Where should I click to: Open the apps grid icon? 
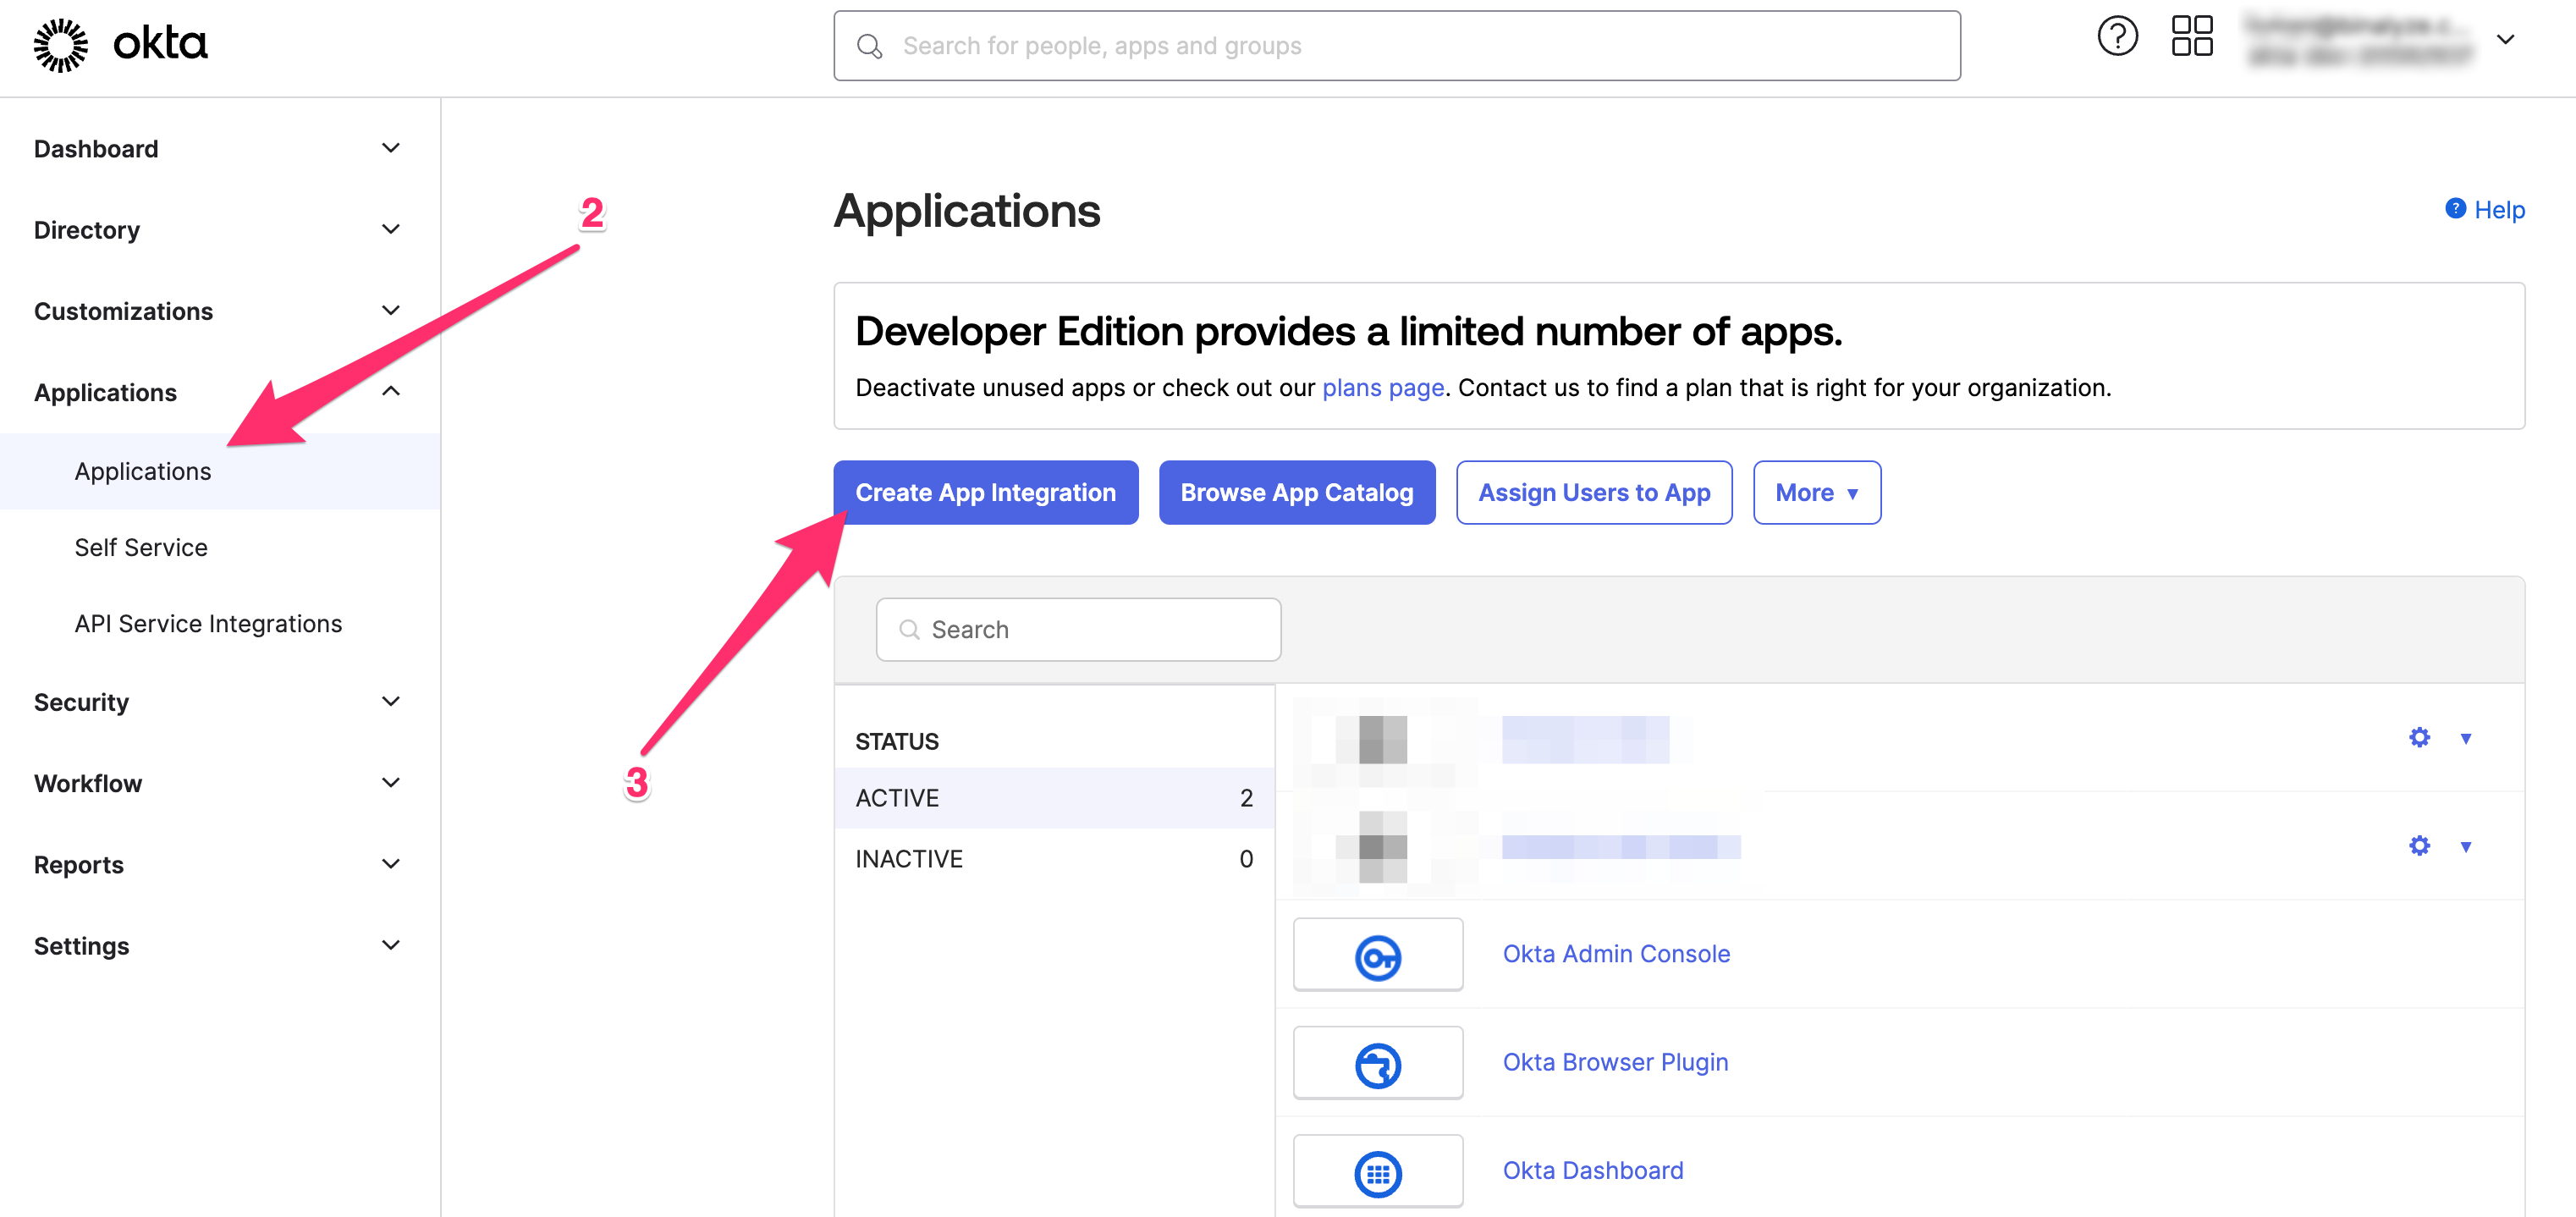click(2191, 37)
